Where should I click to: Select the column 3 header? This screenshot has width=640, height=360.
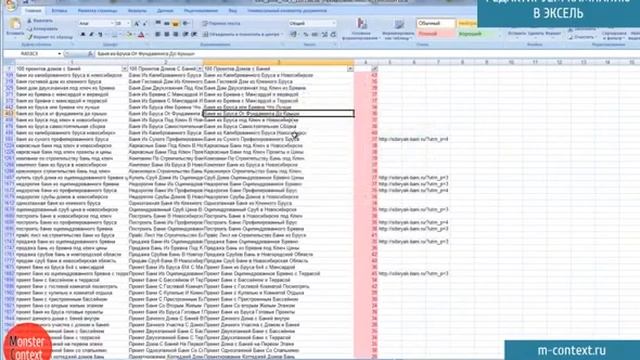(x=278, y=62)
